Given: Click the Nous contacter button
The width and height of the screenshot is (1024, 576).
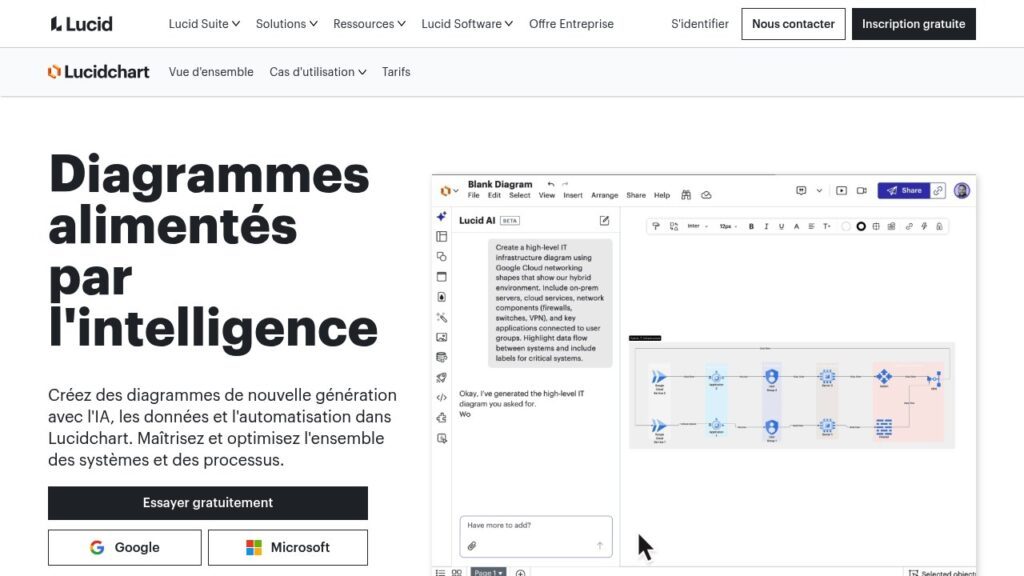Looking at the screenshot, I should 793,24.
